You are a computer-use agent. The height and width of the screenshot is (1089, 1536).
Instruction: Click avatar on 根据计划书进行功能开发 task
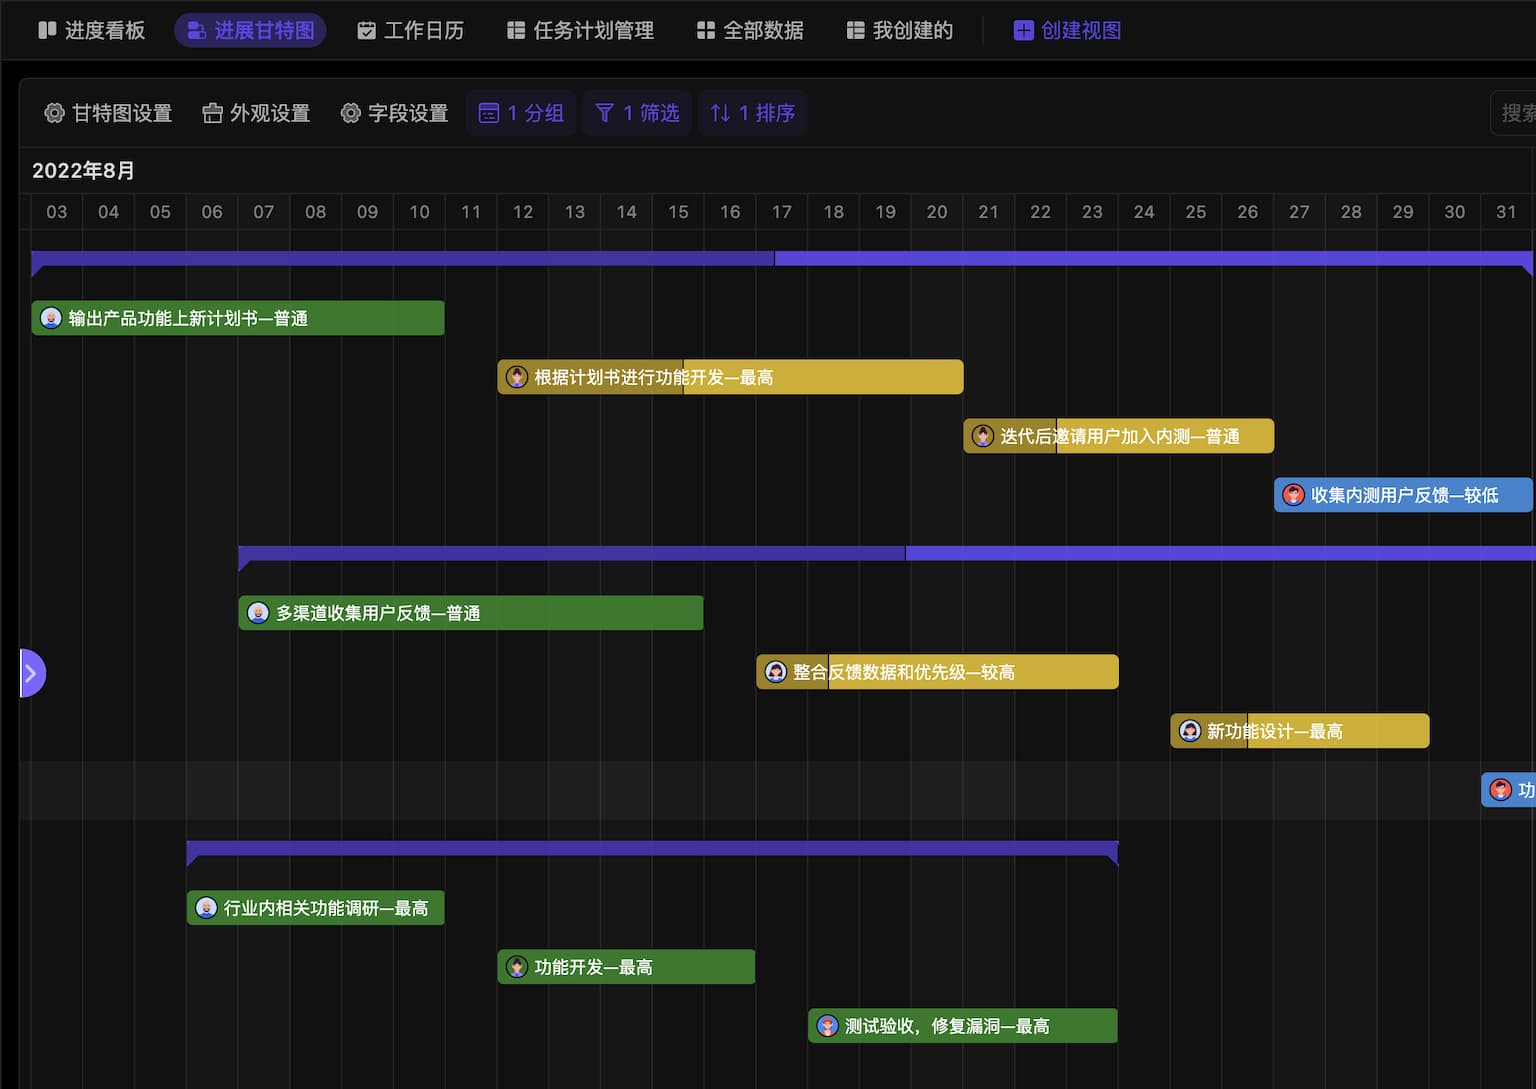(x=517, y=377)
